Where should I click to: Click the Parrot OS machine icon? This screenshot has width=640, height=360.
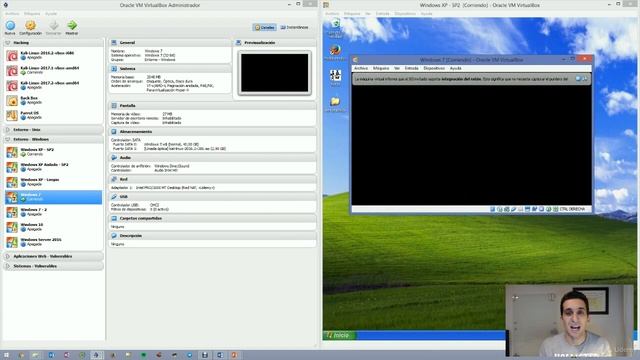pyautogui.click(x=12, y=116)
